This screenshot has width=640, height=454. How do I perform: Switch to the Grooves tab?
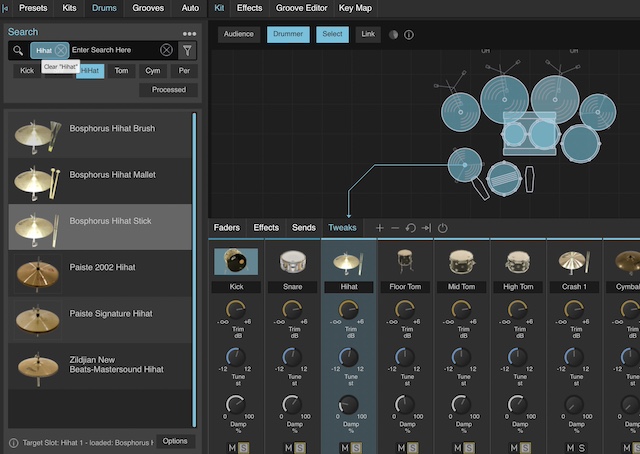click(x=148, y=8)
